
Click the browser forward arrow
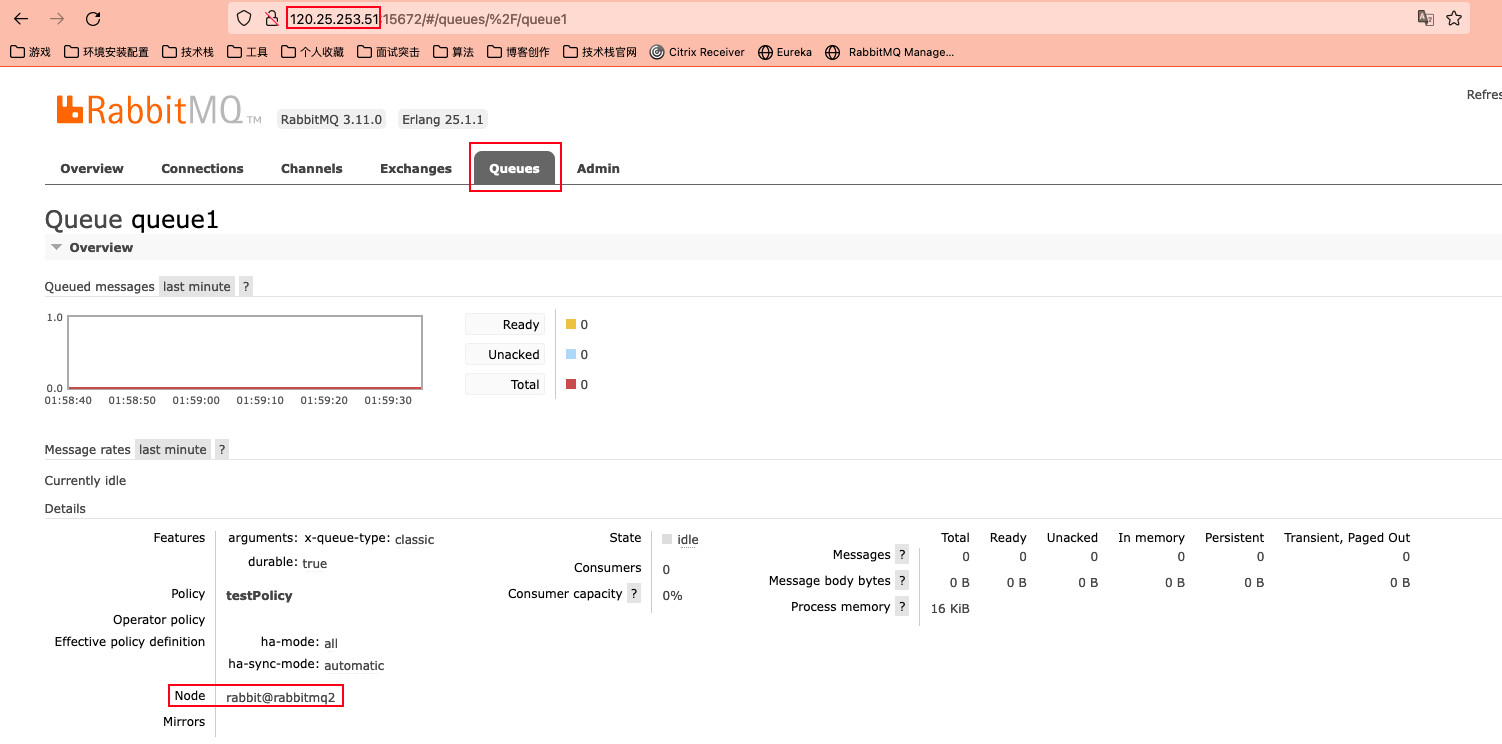pos(57,18)
